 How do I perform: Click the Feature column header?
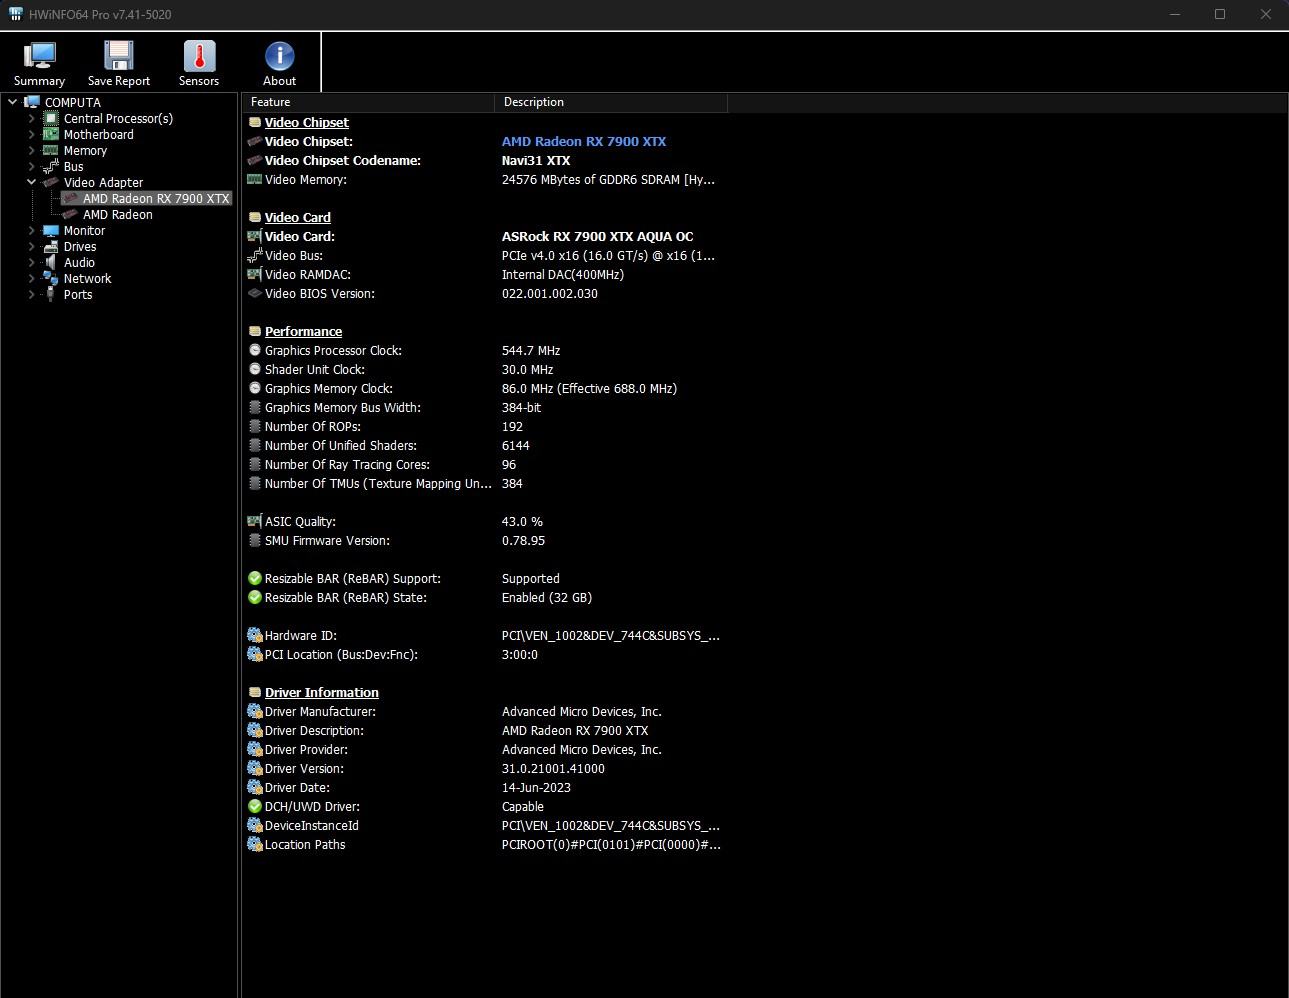[368, 102]
